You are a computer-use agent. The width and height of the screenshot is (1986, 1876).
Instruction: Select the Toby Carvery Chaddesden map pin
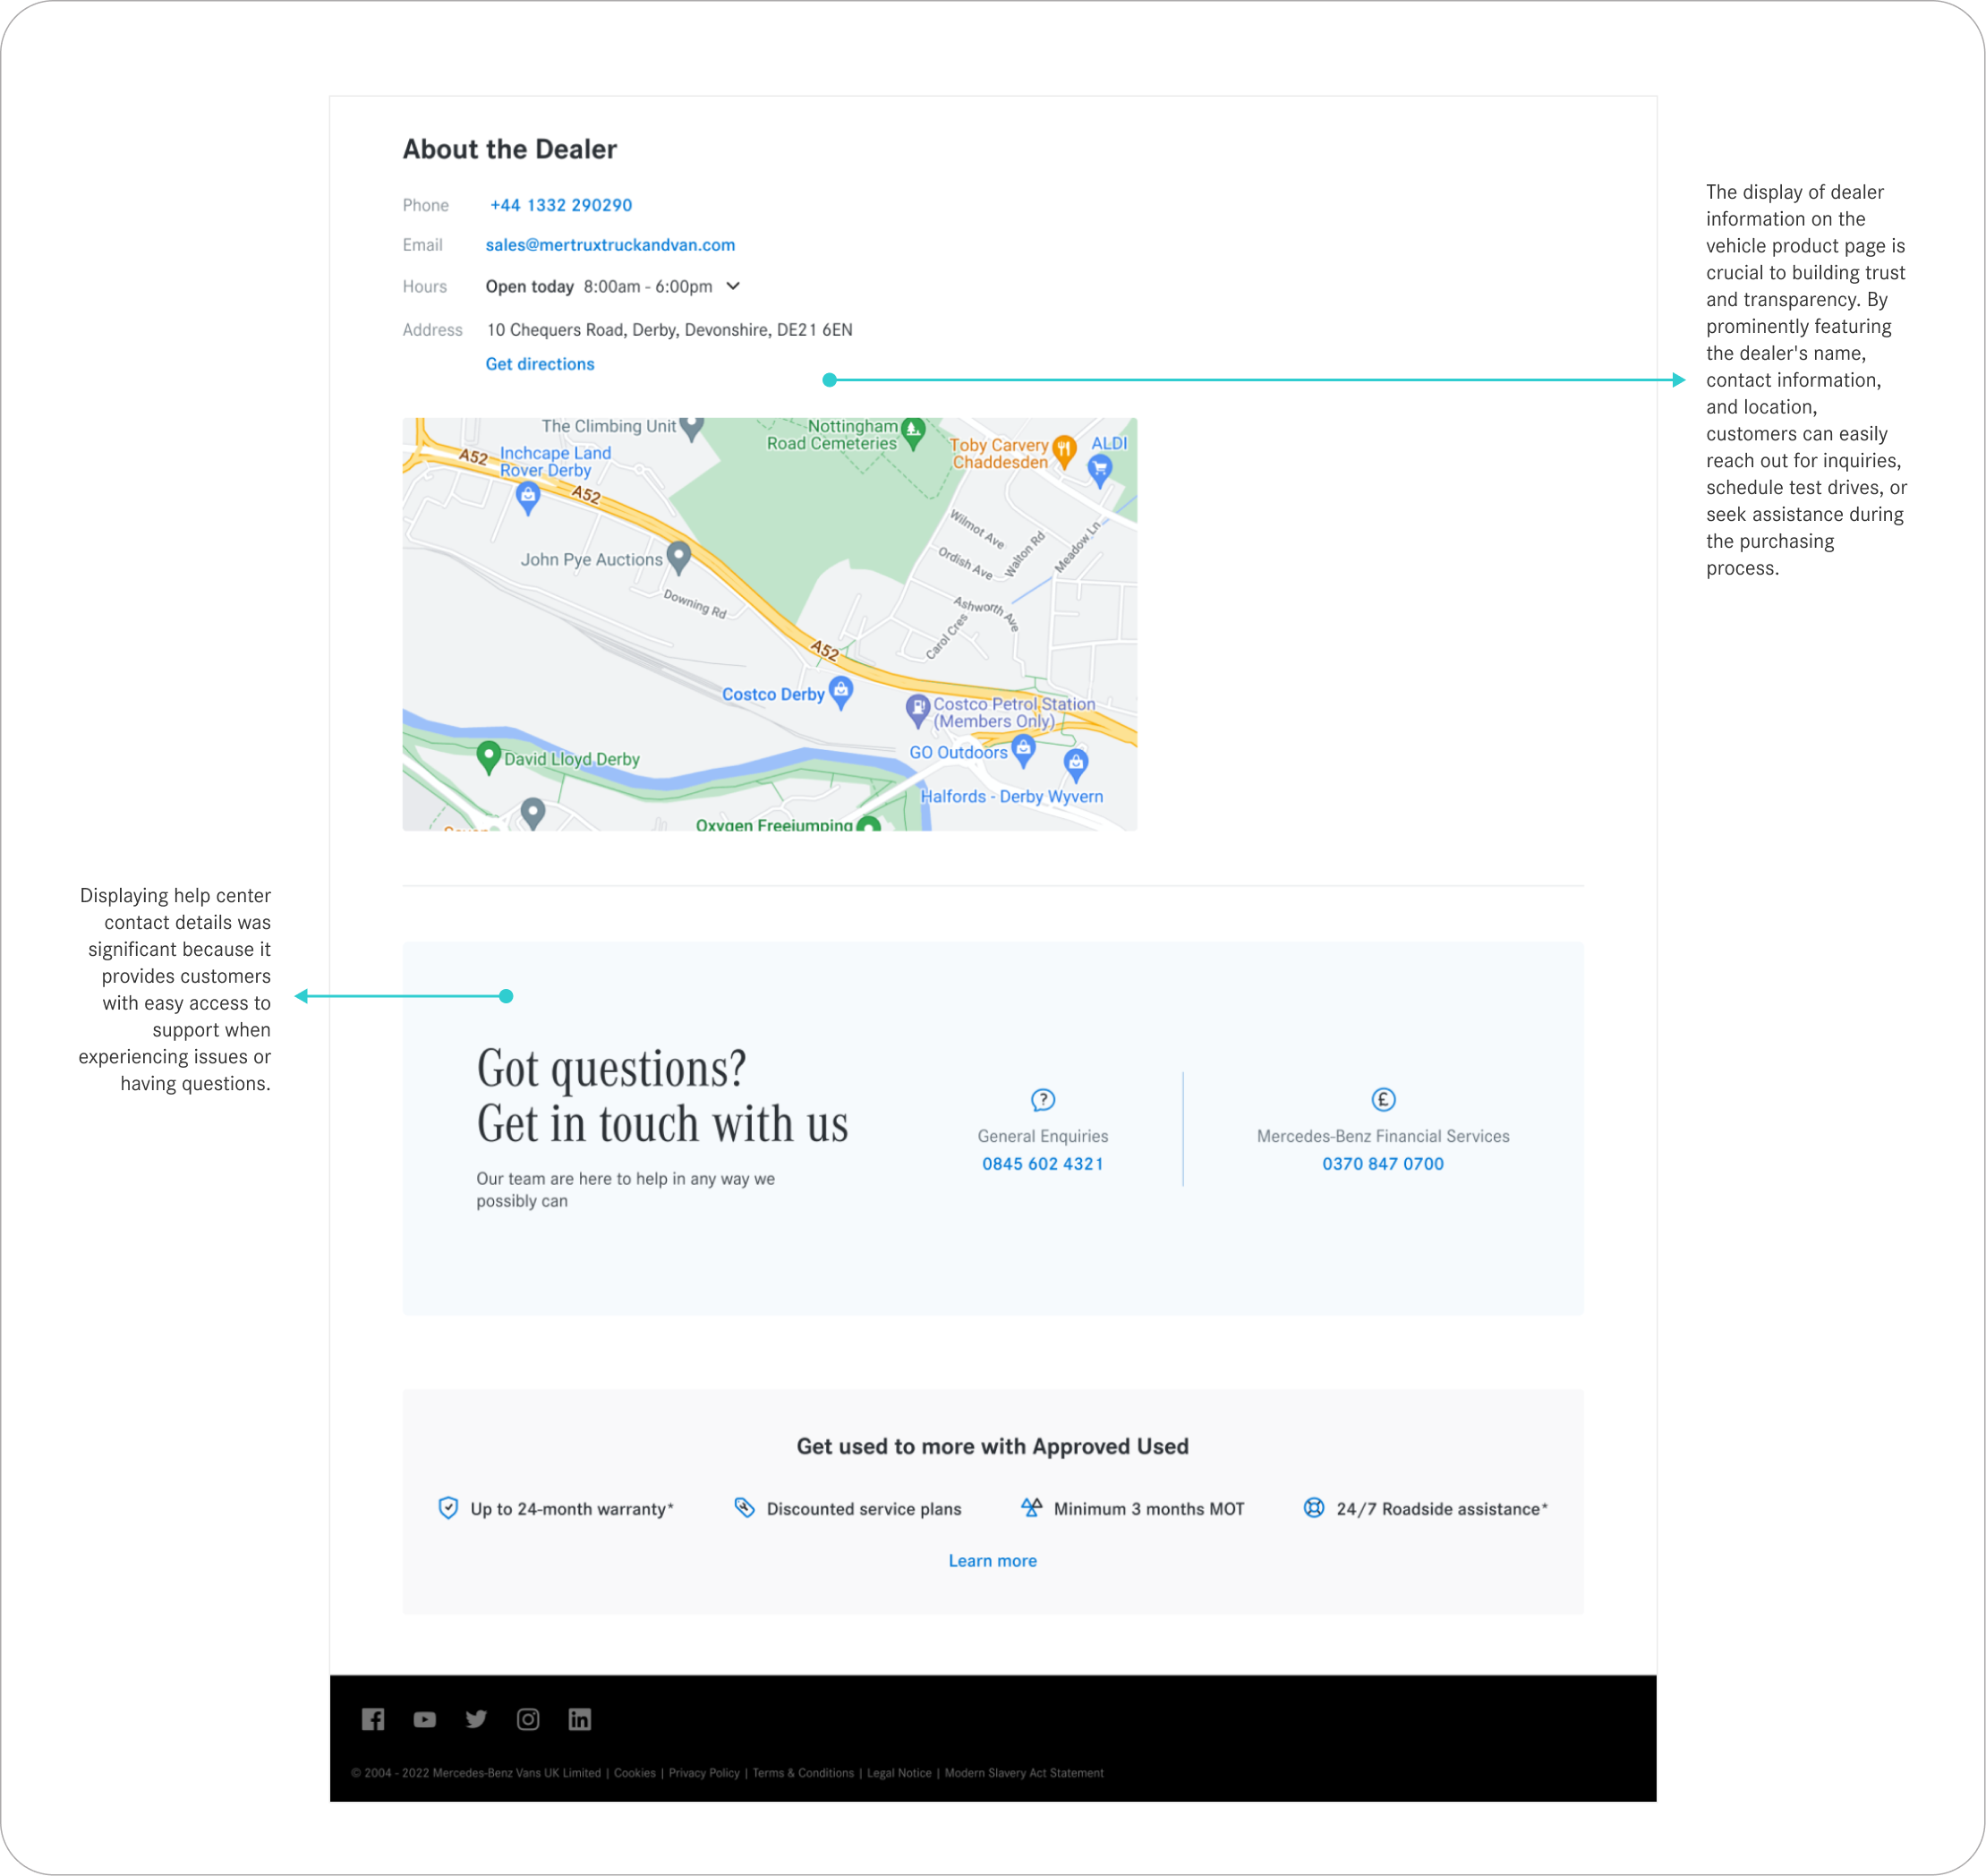pyautogui.click(x=1065, y=451)
